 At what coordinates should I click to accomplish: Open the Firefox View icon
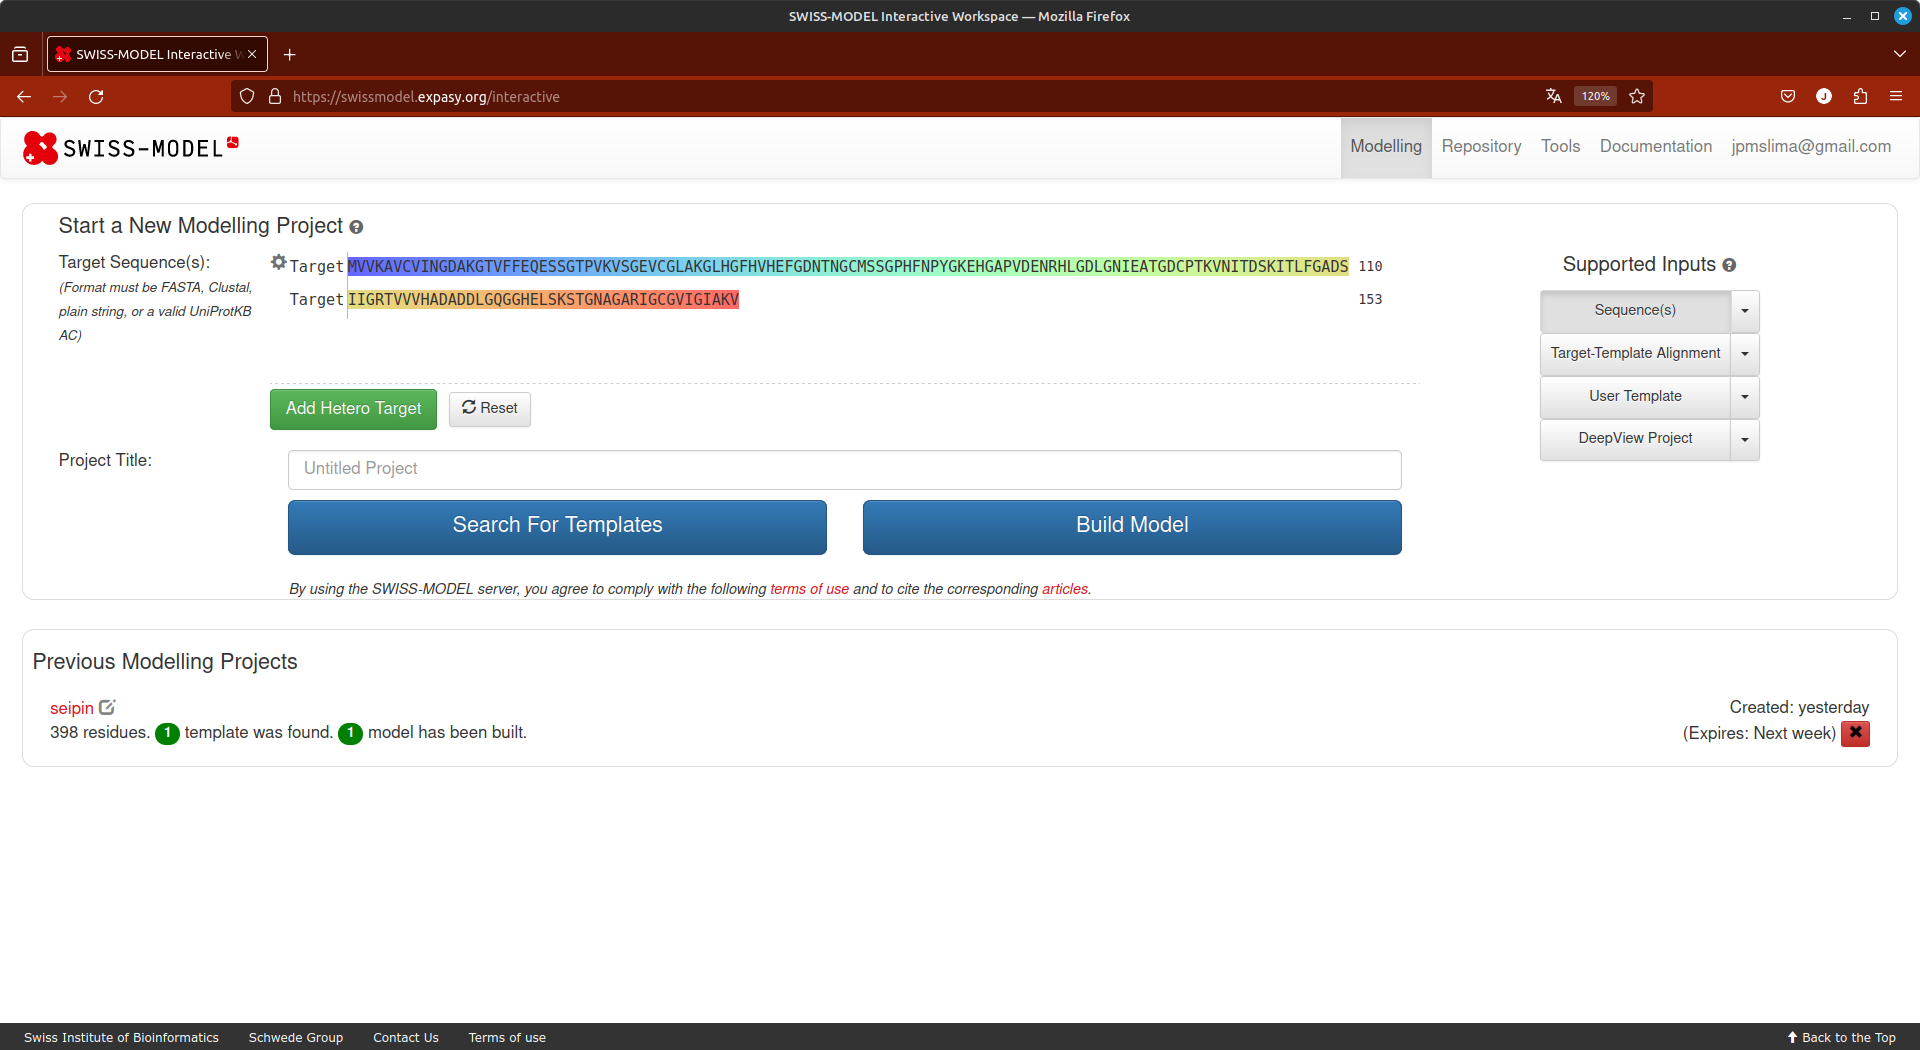[x=20, y=54]
